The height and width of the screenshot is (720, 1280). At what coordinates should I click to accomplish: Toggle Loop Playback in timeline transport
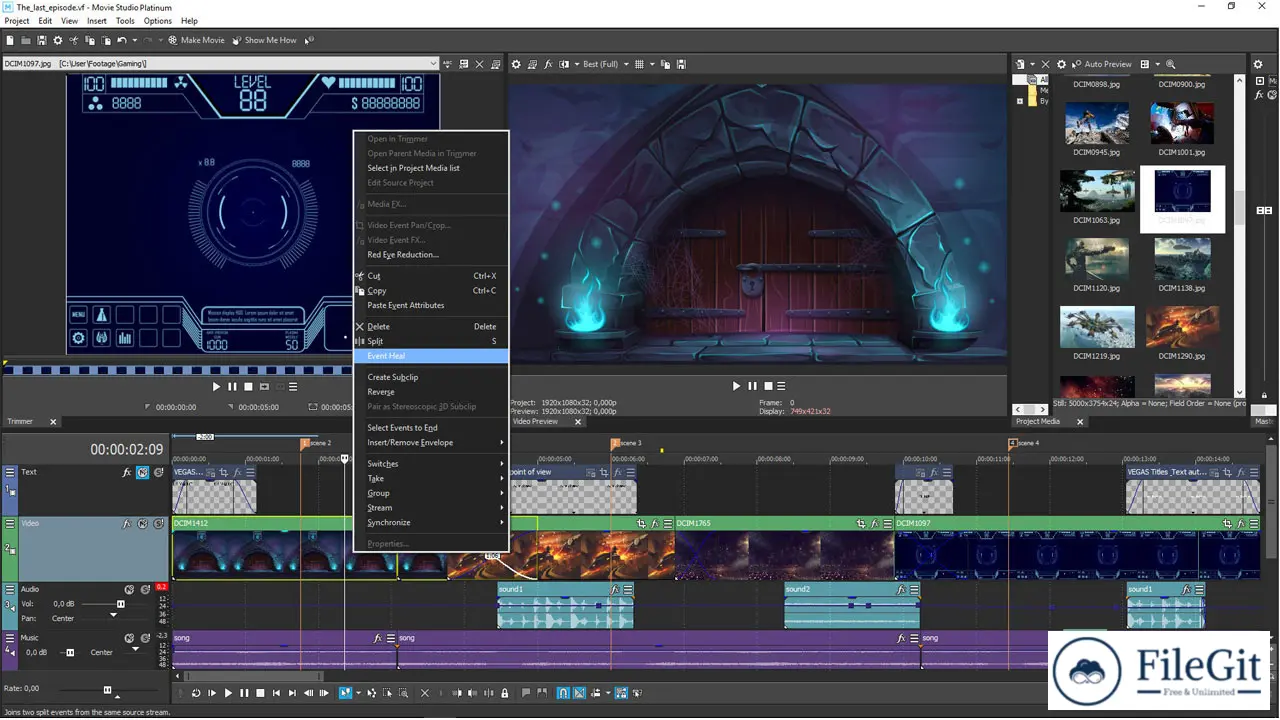[x=196, y=693]
